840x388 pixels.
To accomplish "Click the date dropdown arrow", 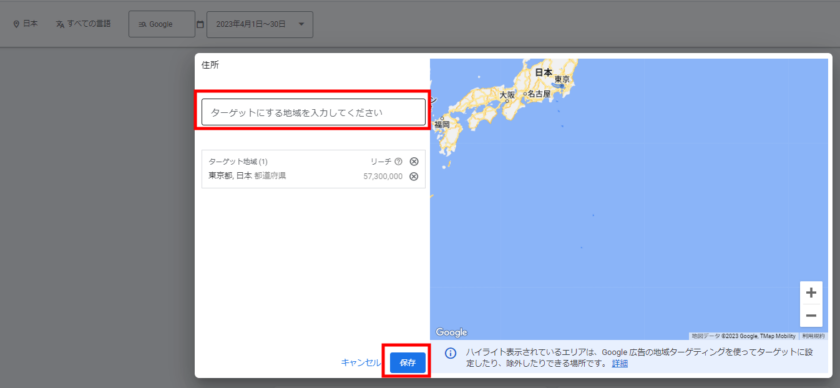I will coord(301,24).
